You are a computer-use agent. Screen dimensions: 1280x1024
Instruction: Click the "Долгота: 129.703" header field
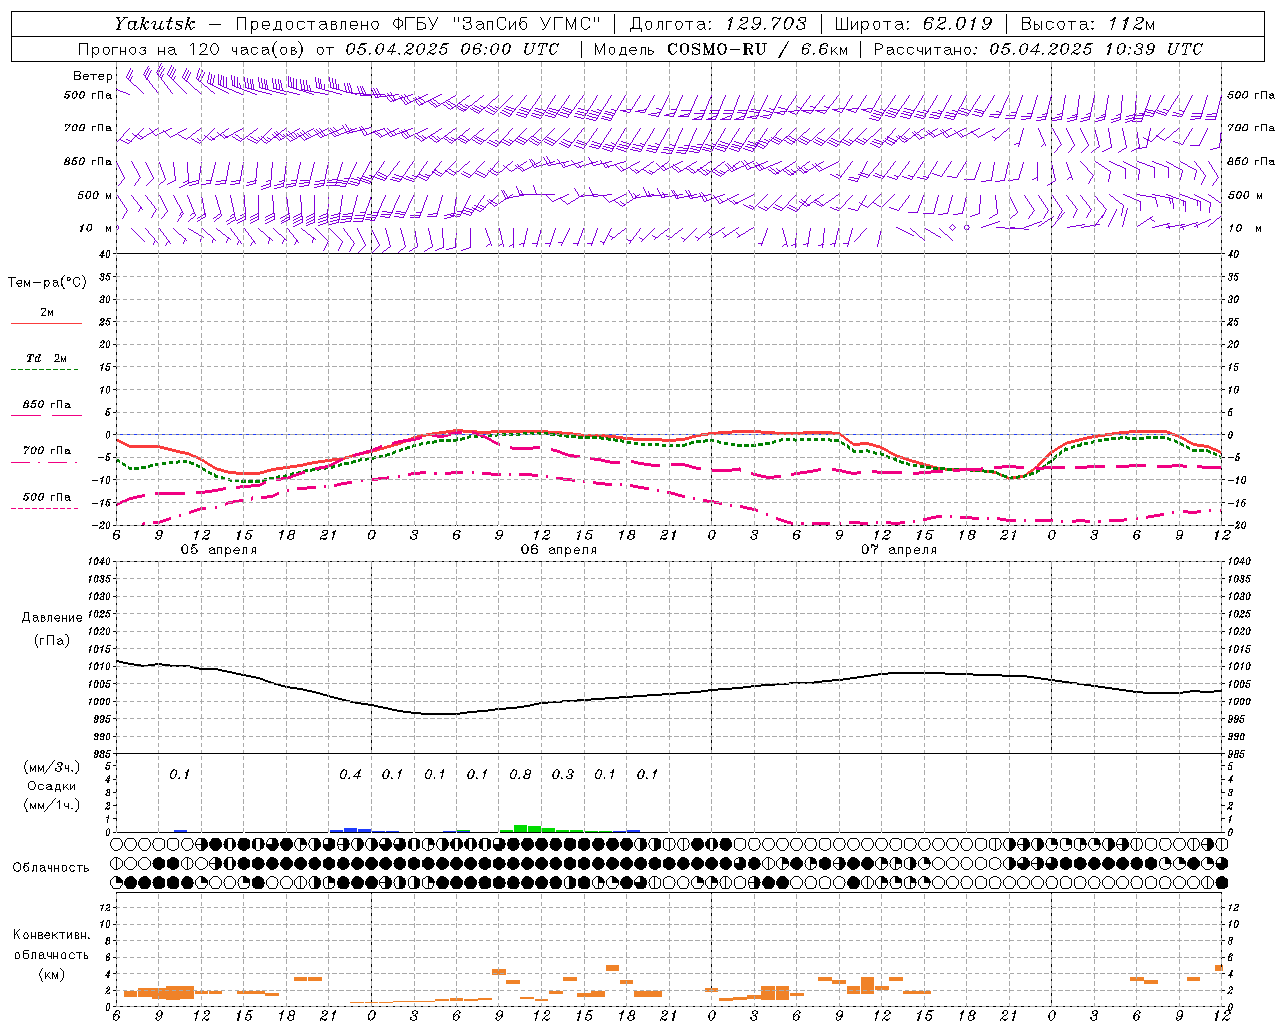coord(717,24)
